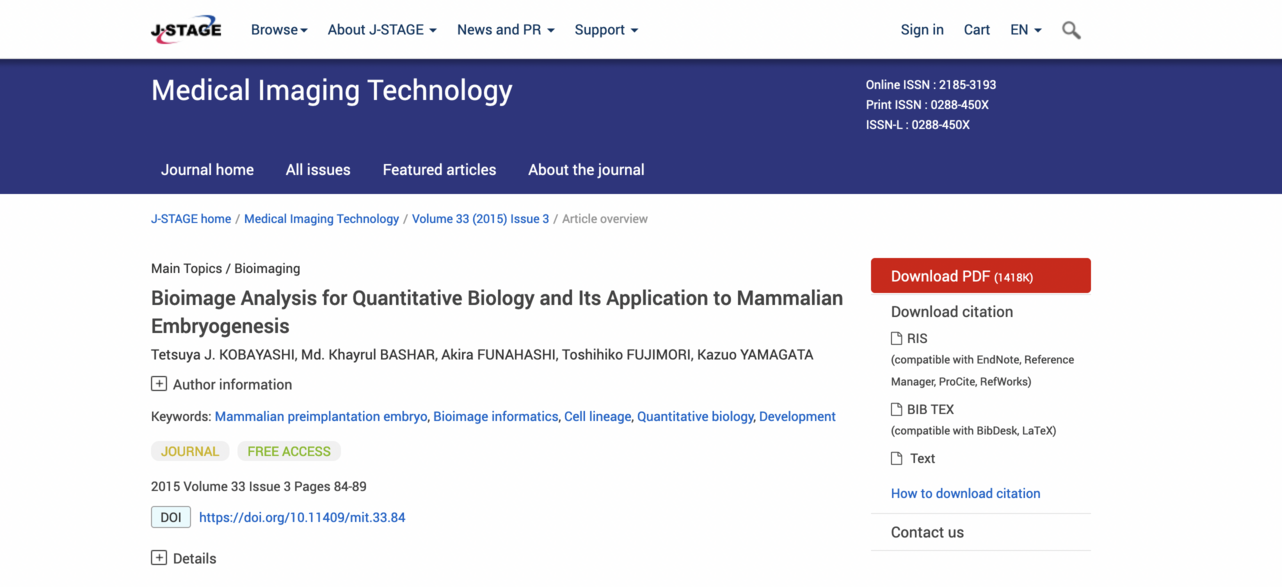
Task: Expand the Details section
Action: 159,558
